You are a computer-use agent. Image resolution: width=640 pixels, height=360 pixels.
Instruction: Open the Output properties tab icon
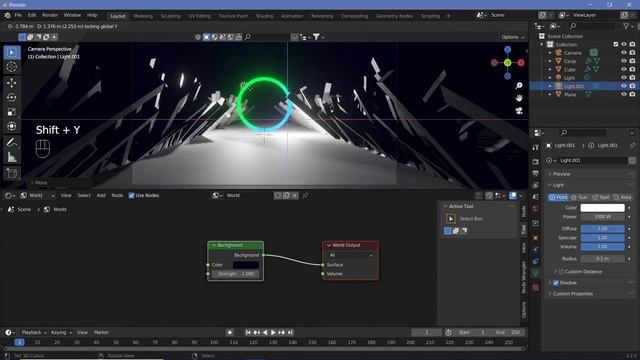[536, 174]
